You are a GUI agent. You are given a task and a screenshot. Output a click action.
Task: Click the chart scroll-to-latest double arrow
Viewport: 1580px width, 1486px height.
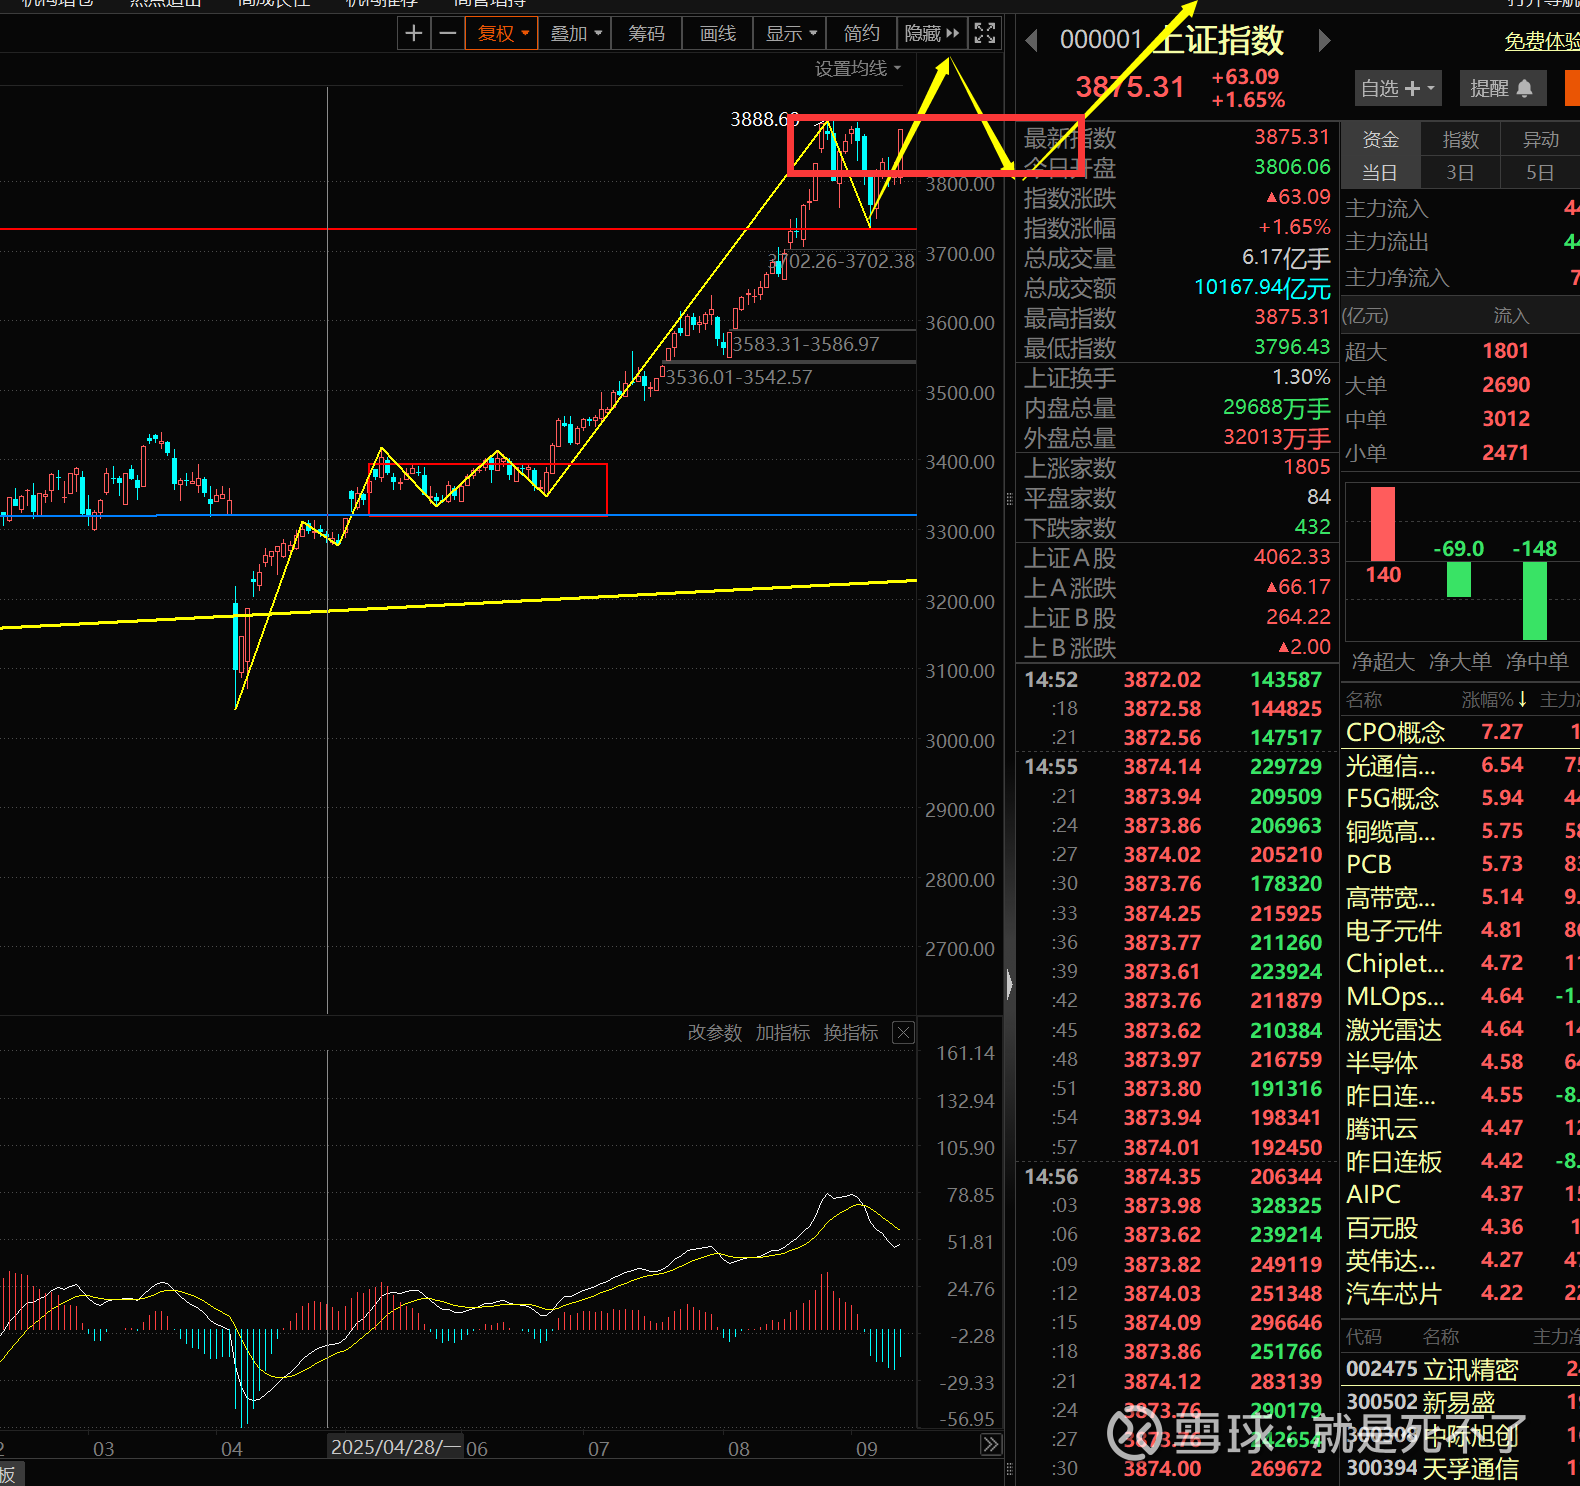coord(990,1444)
